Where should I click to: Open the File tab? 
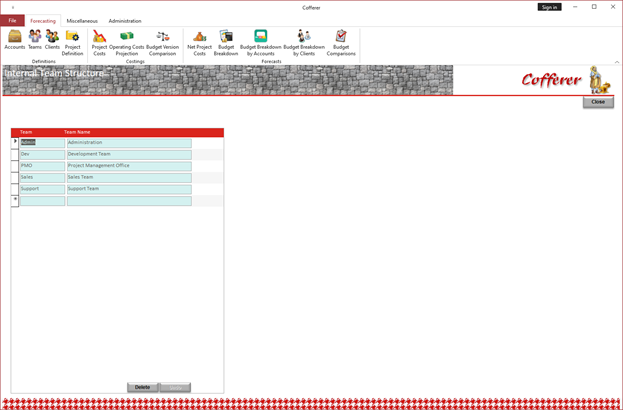coord(12,21)
